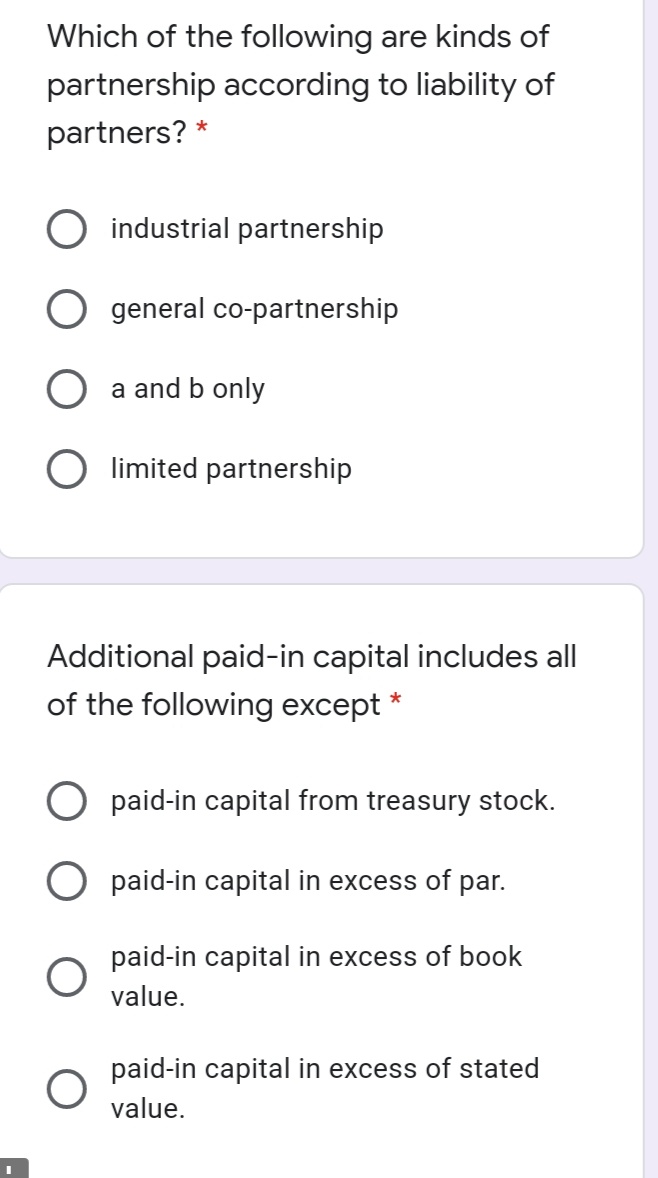
Task: Choose radio for 'paid-in capital in excess of par'
Action: [x=66, y=882]
